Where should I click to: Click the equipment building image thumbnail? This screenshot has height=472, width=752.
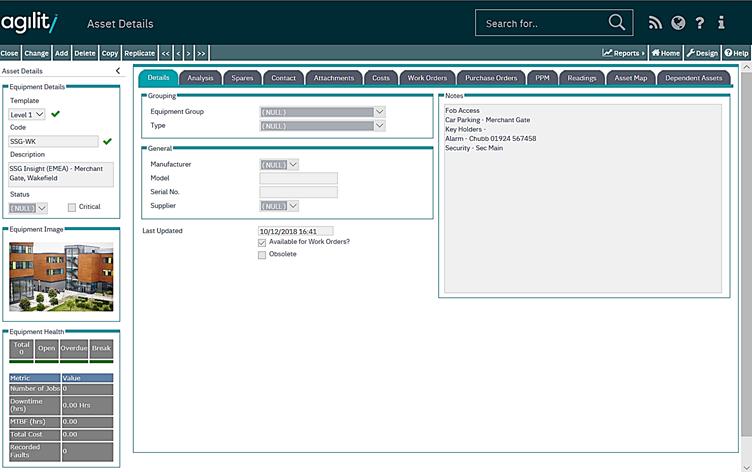(x=61, y=275)
